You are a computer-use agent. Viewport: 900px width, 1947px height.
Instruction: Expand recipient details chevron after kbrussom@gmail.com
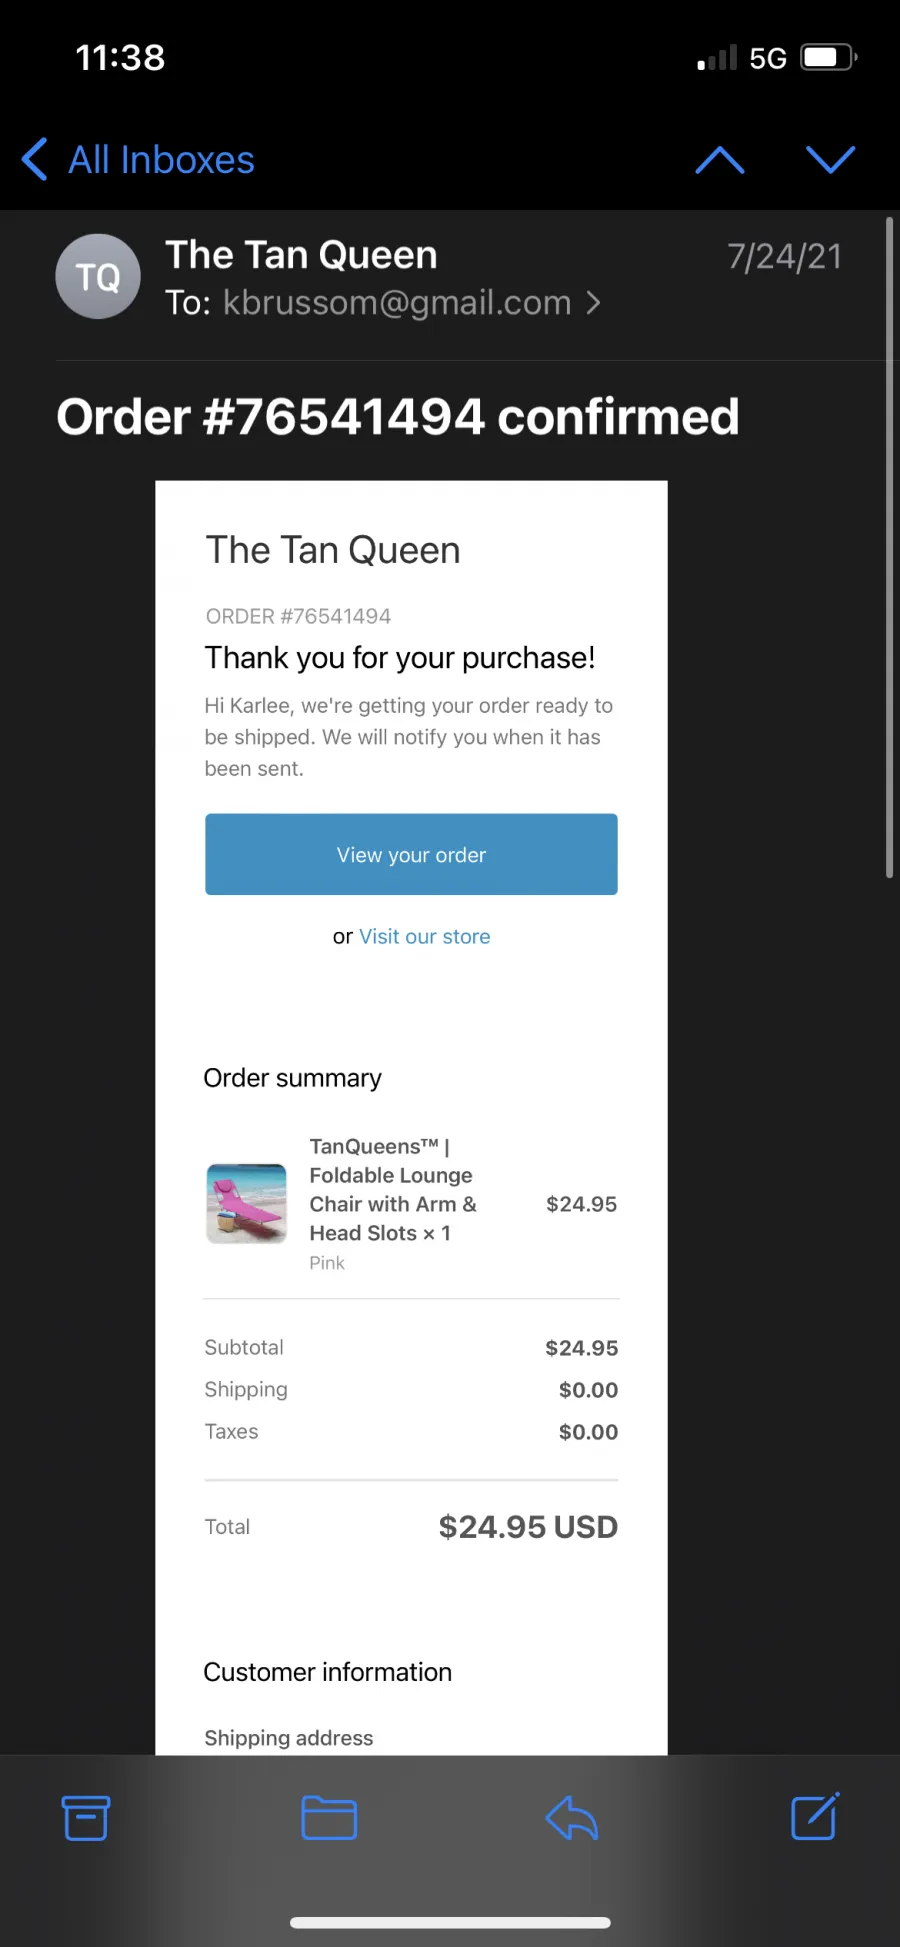click(x=593, y=303)
